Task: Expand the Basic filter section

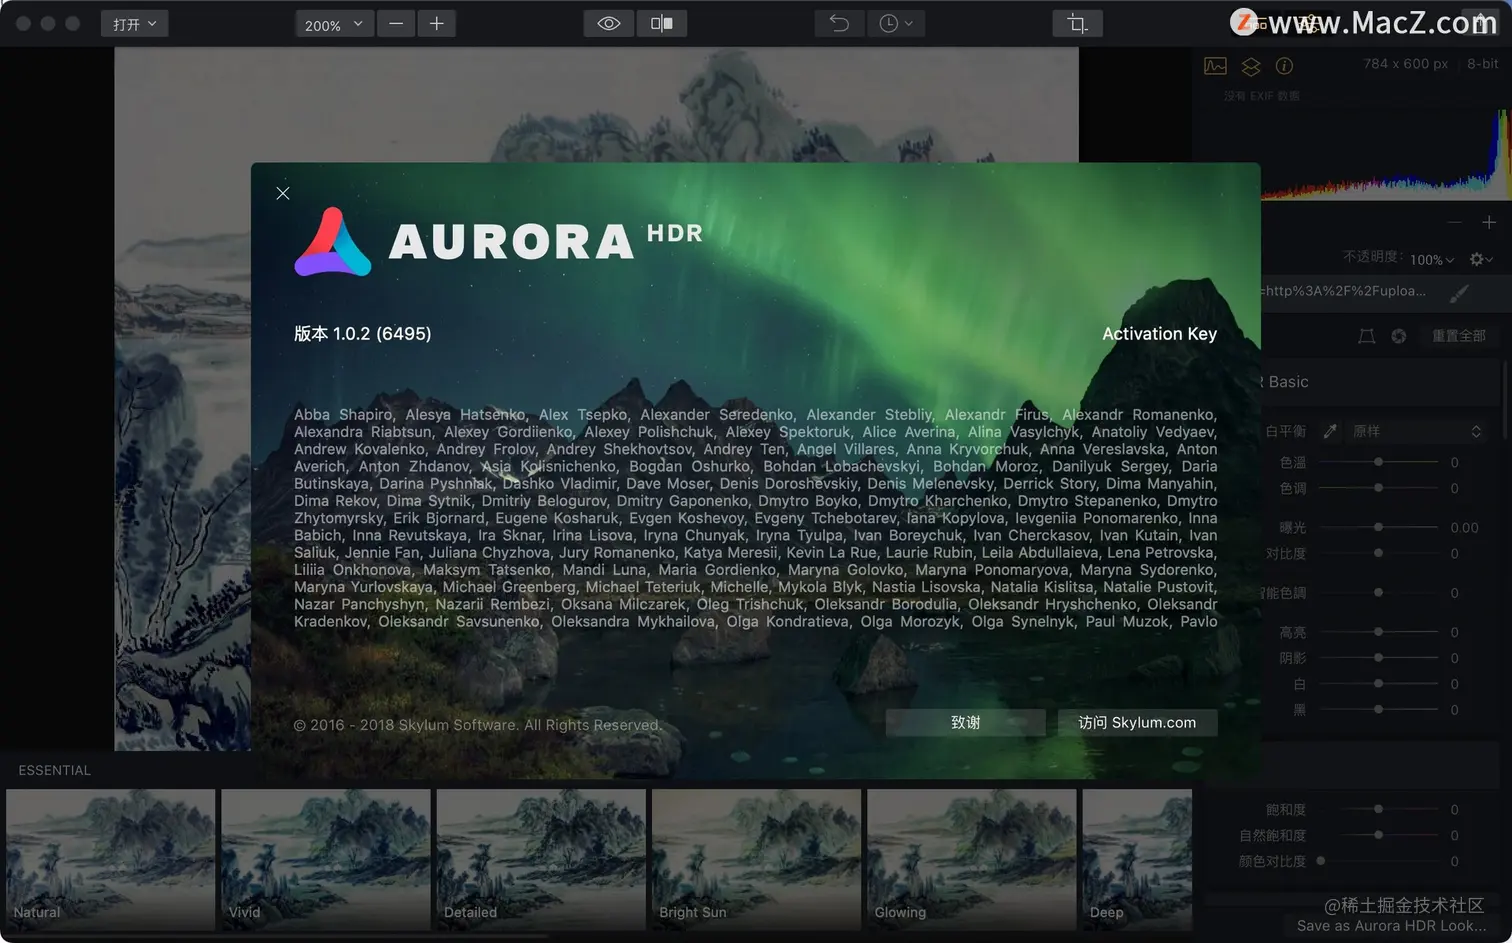Action: pos(1380,382)
